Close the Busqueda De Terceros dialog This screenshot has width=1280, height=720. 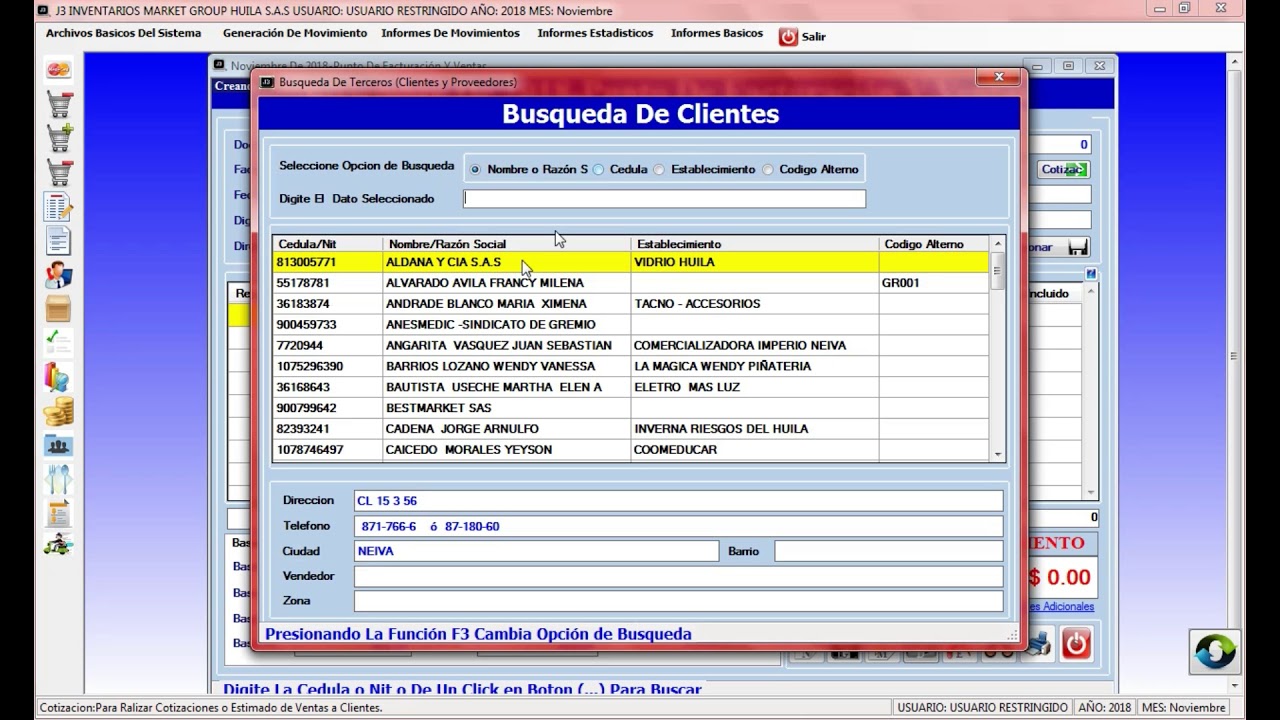998,77
